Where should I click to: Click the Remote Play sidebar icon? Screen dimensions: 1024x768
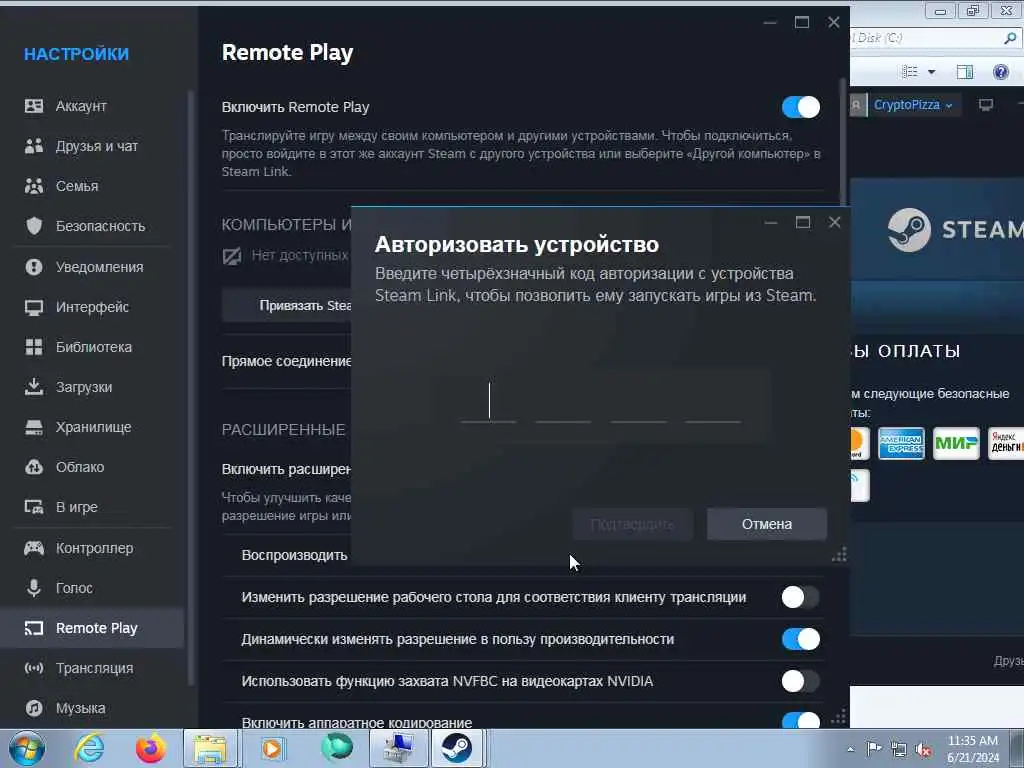click(x=34, y=628)
